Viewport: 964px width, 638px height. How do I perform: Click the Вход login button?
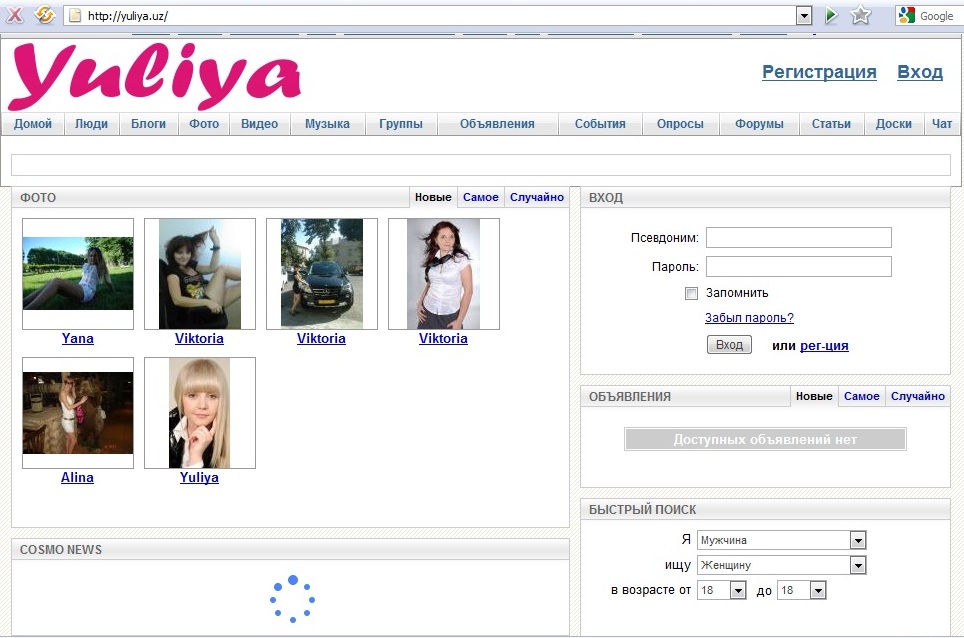[x=729, y=345]
